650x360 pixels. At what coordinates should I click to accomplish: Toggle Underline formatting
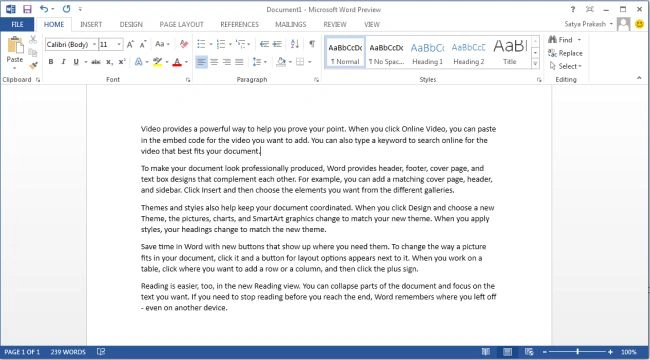pyautogui.click(x=76, y=62)
